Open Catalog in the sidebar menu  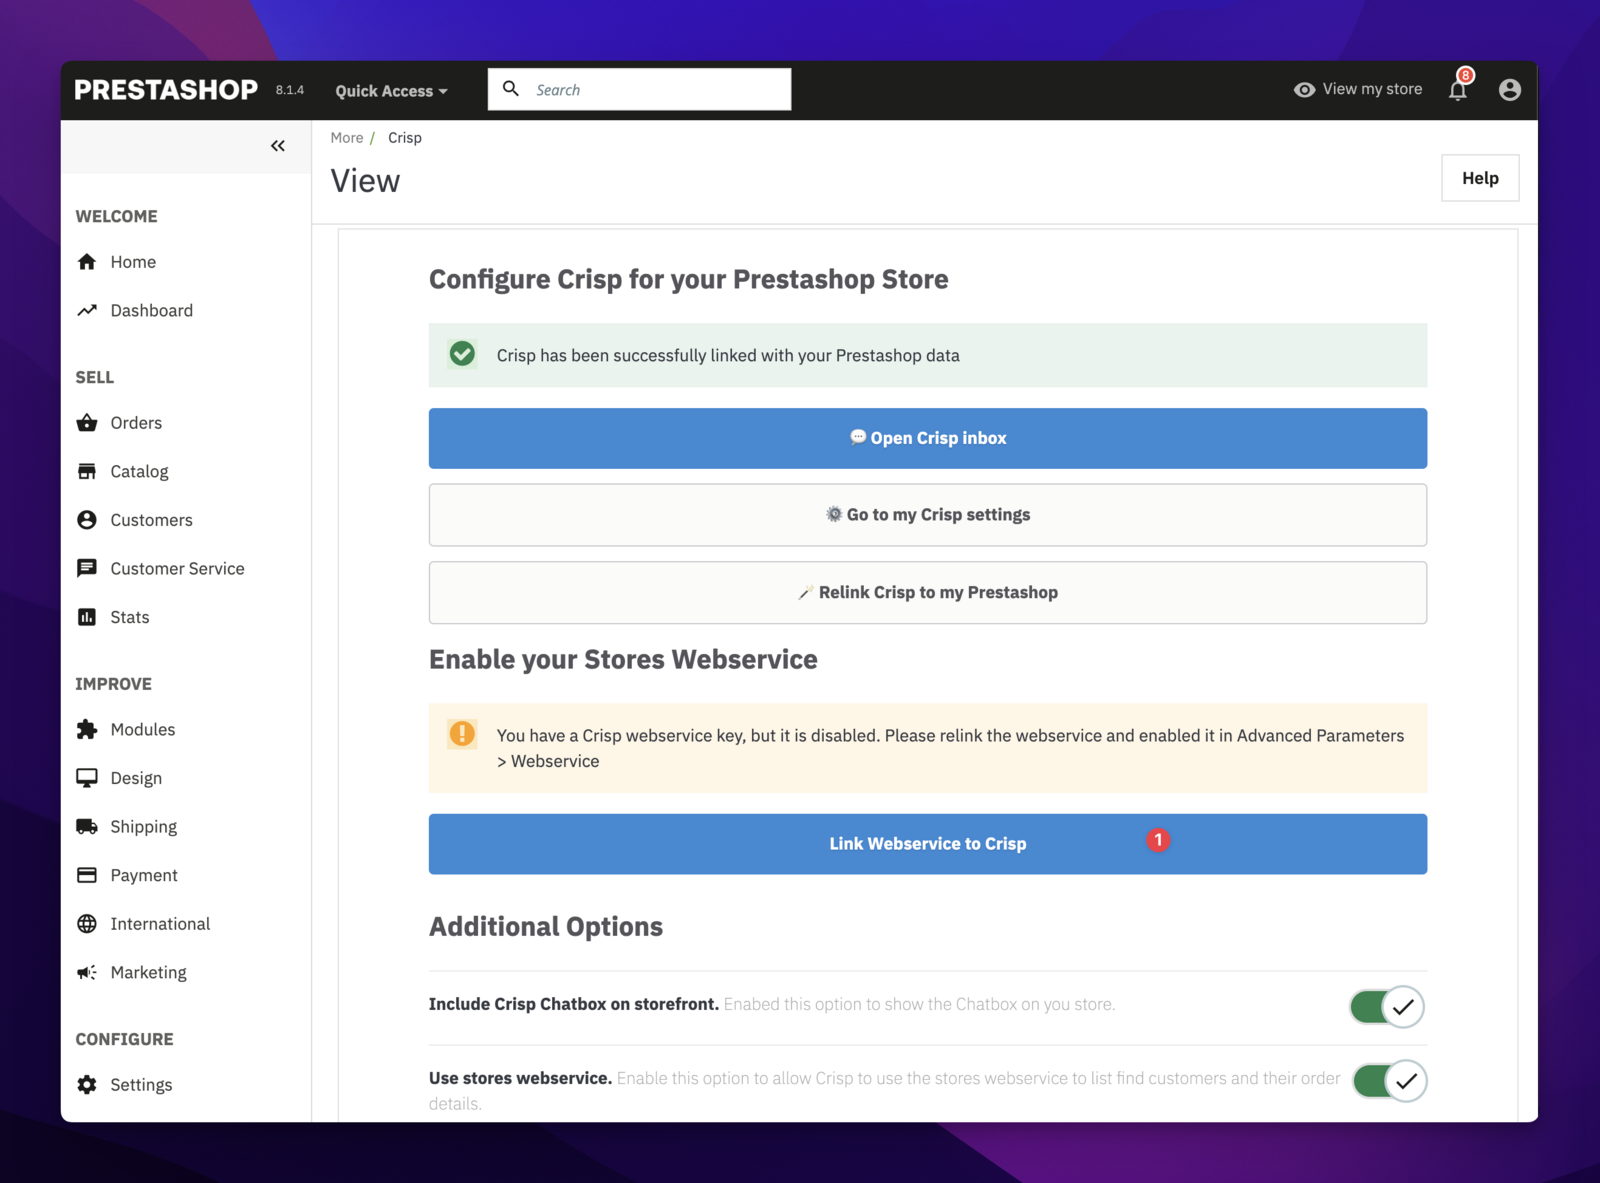point(139,471)
